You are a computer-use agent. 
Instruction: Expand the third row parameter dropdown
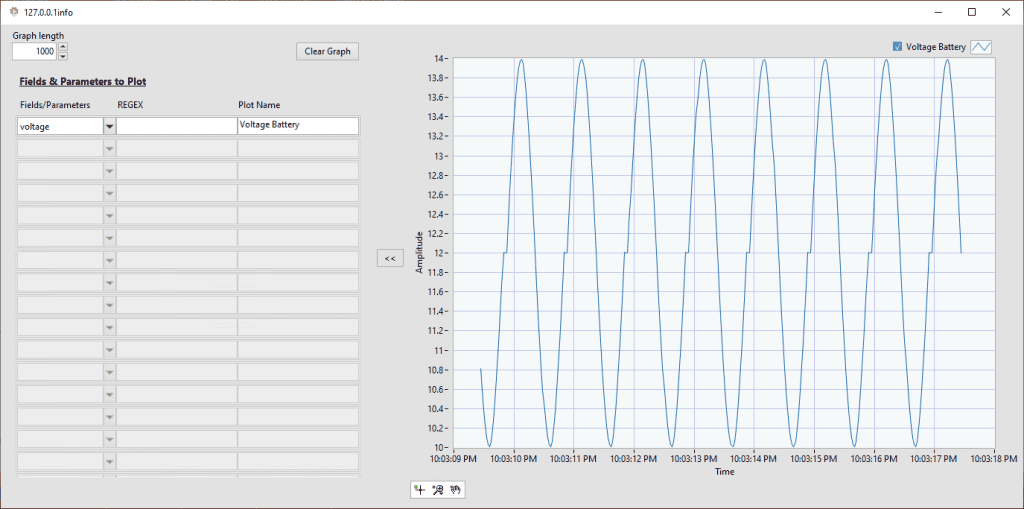[109, 171]
